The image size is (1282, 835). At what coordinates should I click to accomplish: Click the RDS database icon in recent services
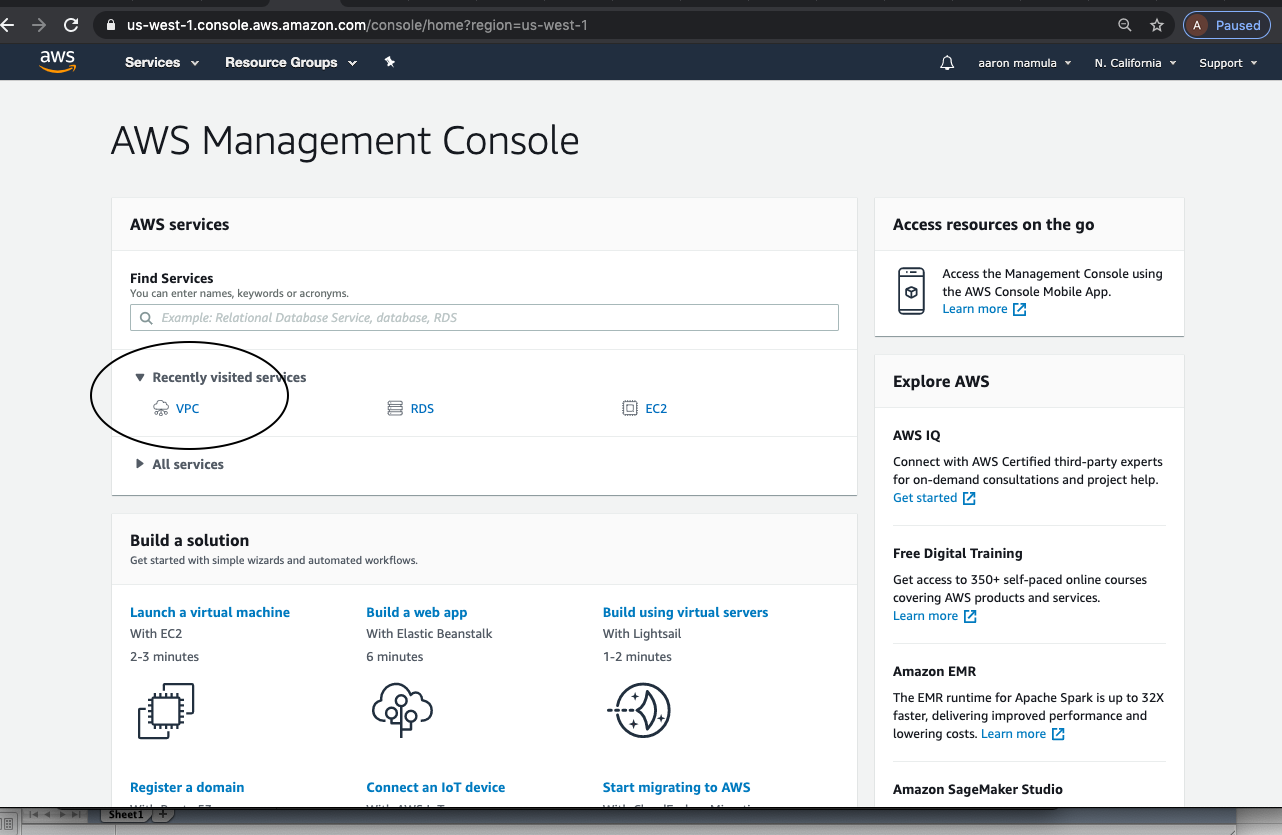point(395,408)
